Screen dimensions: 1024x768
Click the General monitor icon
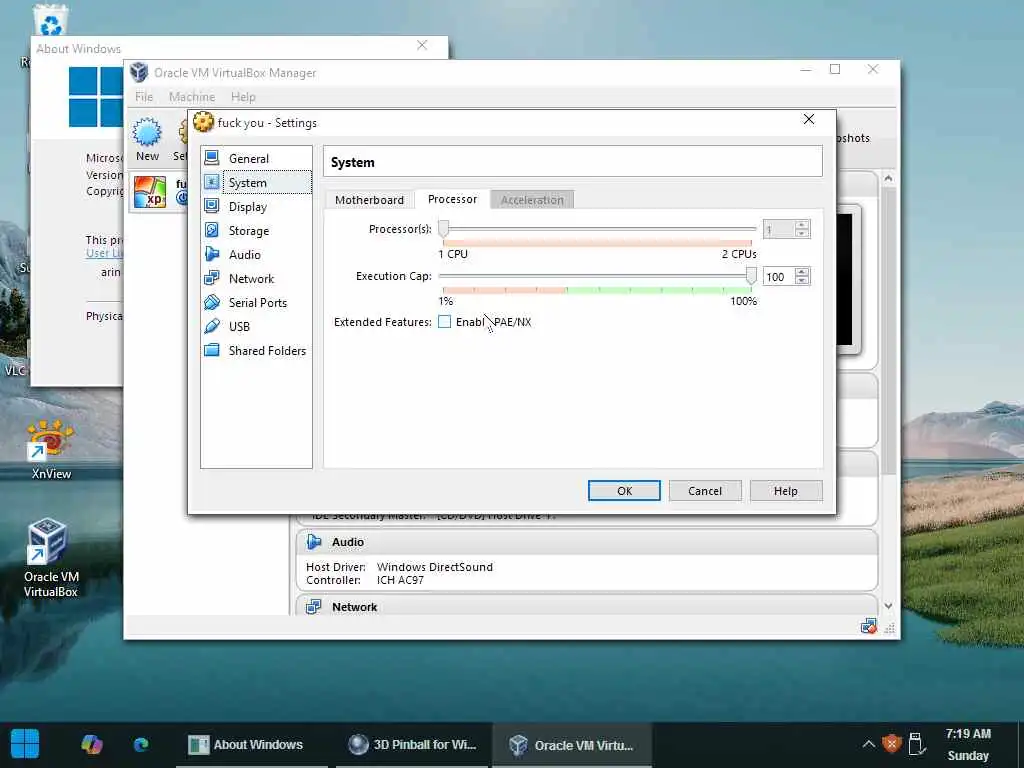(212, 158)
